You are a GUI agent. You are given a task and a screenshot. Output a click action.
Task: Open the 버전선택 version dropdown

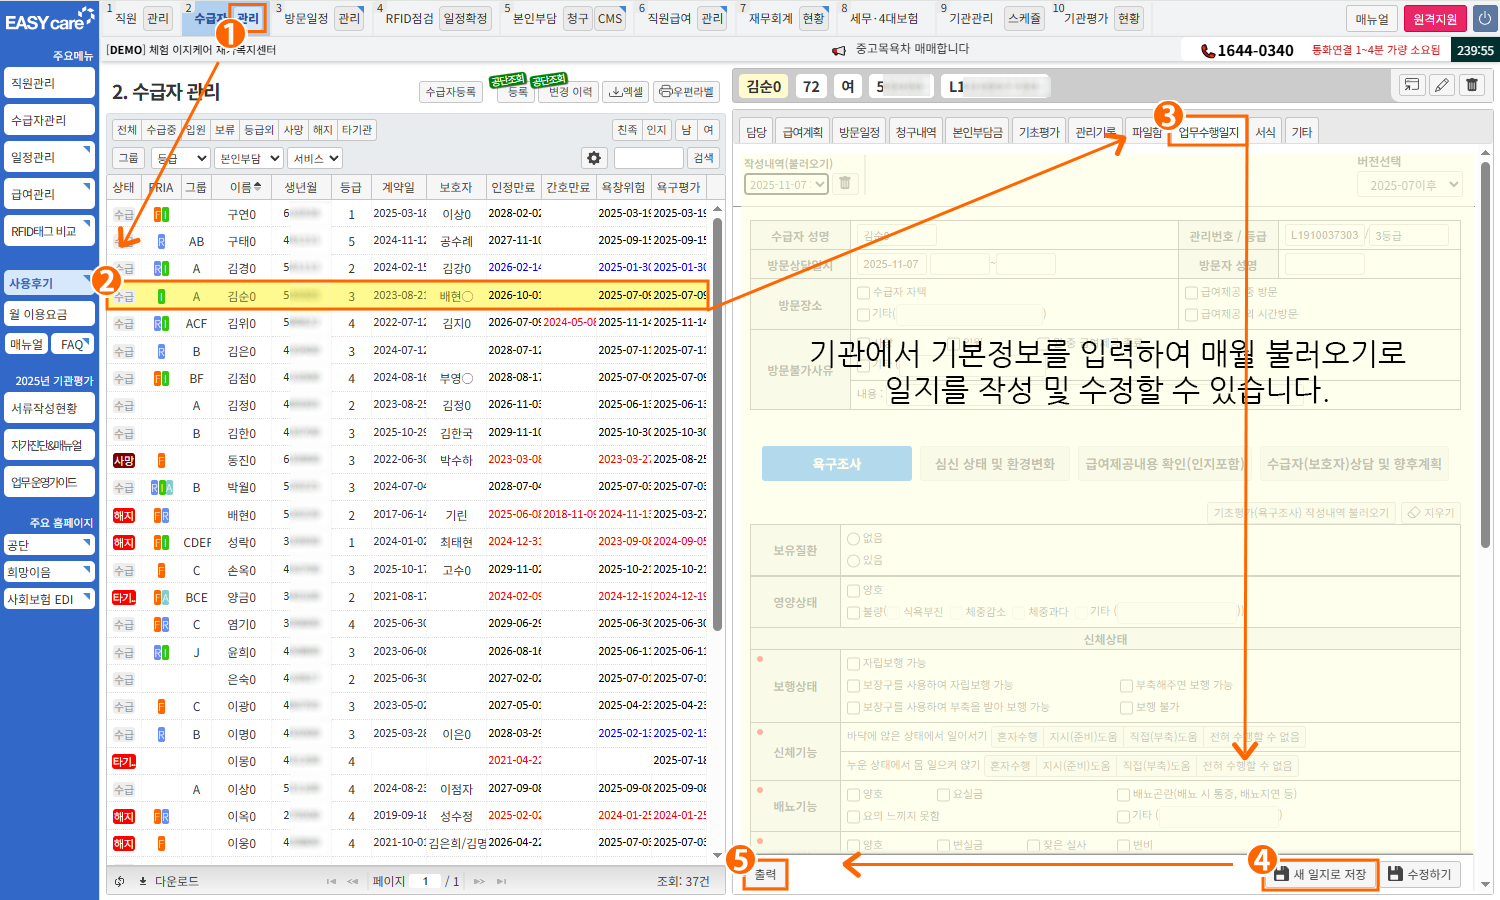coord(1409,185)
